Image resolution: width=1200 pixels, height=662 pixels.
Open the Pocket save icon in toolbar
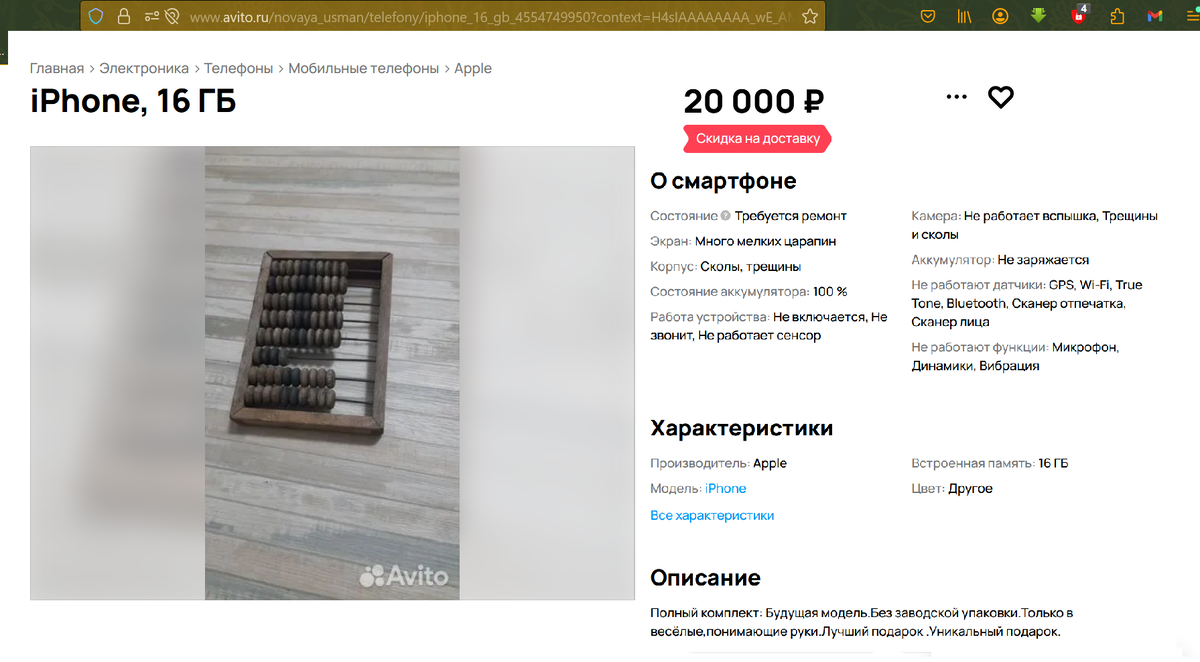pos(928,16)
